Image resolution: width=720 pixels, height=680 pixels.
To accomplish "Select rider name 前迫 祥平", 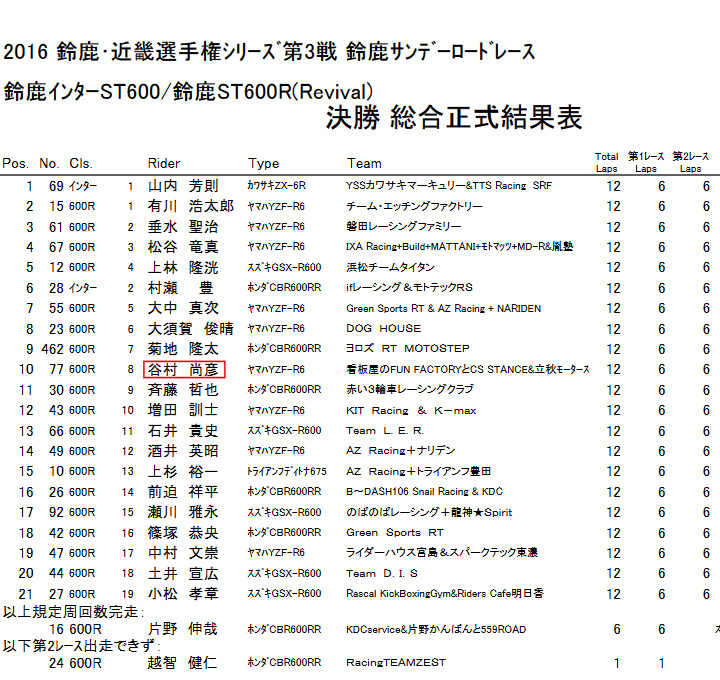I will point(183,492).
